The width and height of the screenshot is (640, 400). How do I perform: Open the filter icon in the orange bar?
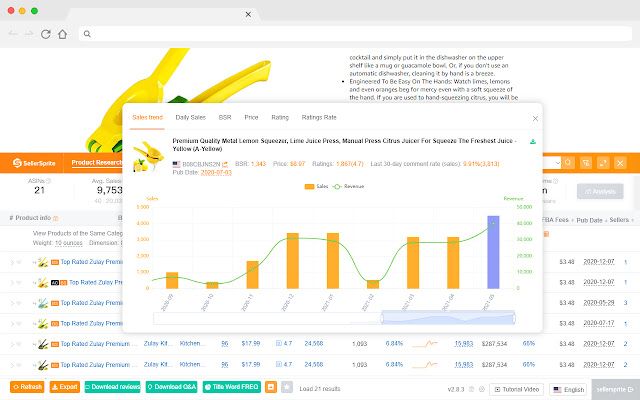point(586,163)
